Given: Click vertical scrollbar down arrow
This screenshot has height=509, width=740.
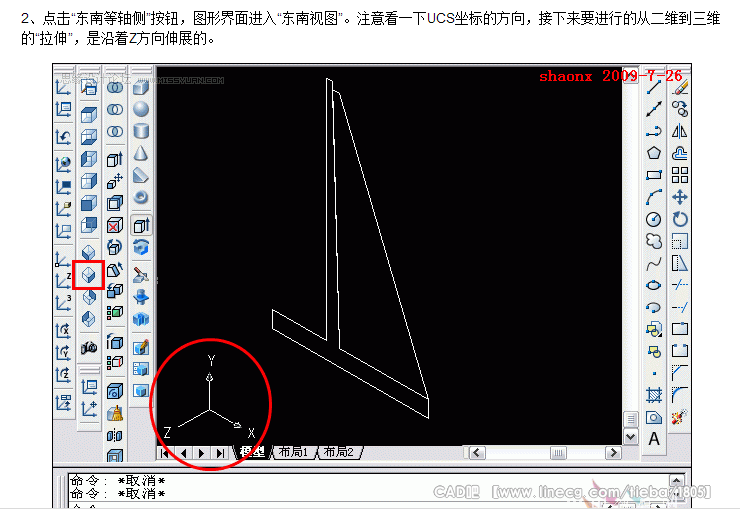Looking at the screenshot, I should pos(631,437).
